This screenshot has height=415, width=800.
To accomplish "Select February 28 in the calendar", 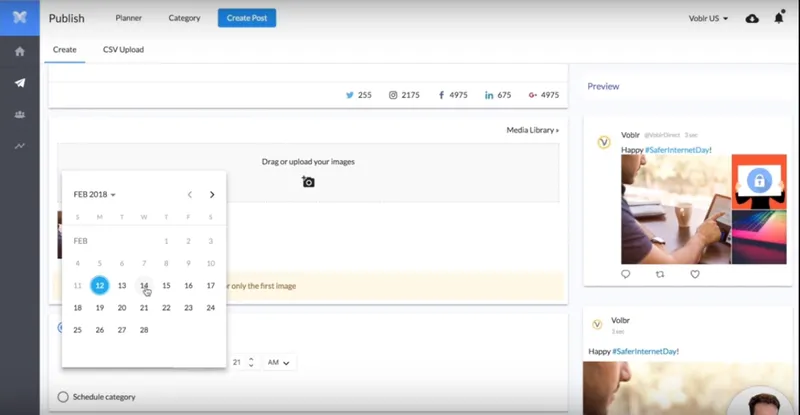I will [144, 330].
